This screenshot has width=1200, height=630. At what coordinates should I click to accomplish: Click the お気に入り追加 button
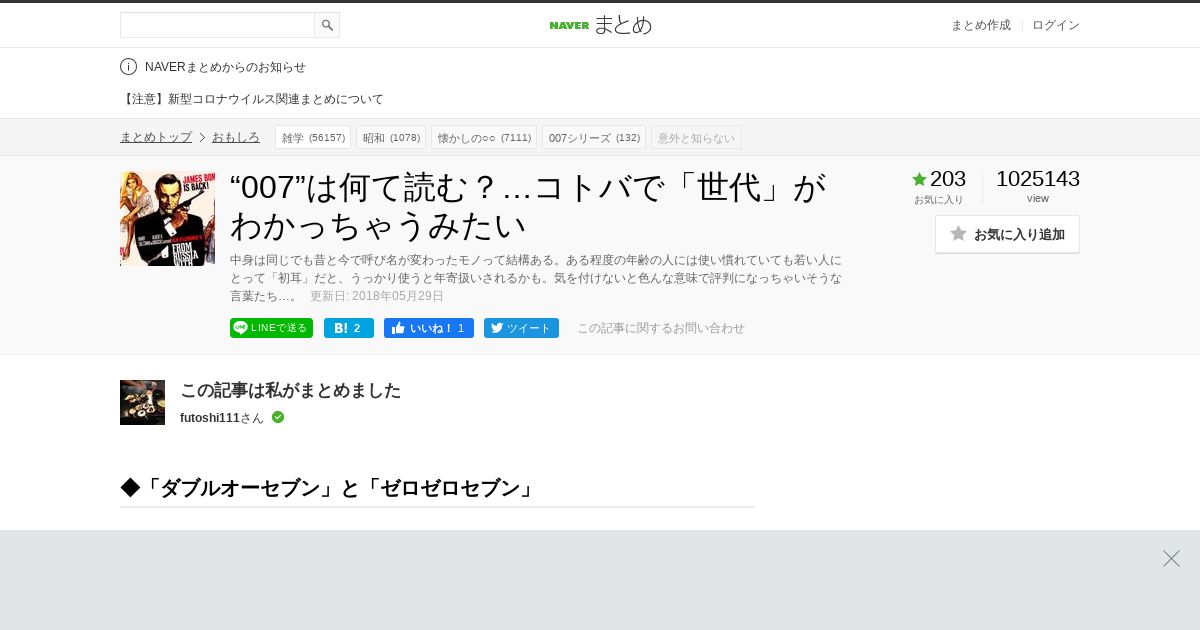point(1007,234)
